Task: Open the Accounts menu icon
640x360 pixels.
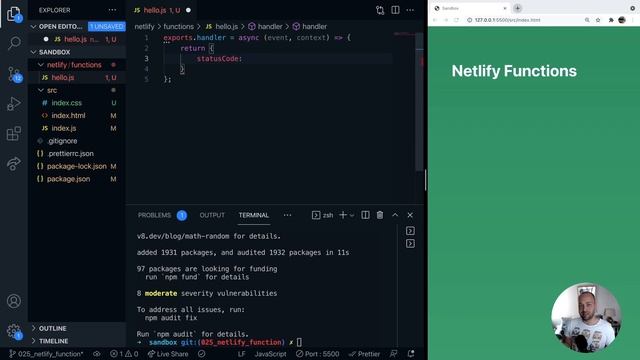Action: pos(14,301)
